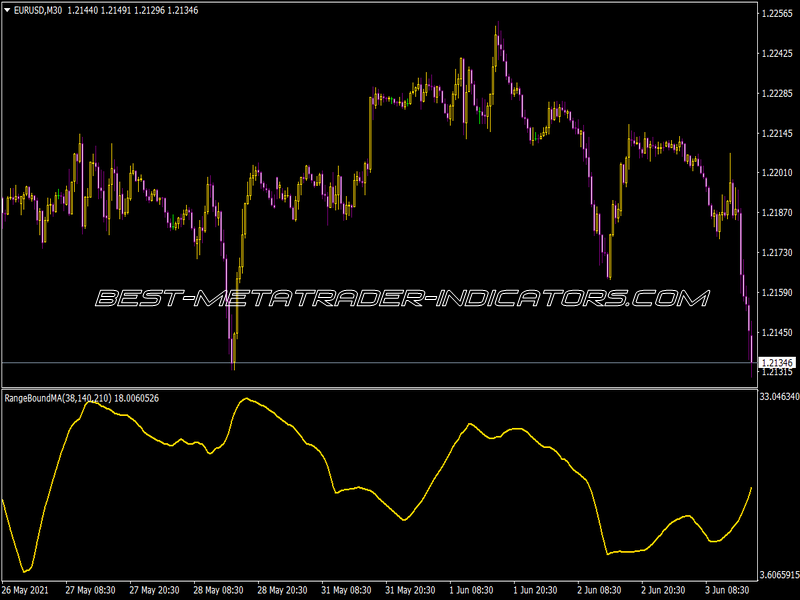Click the 1.22285 price scale label
This screenshot has width=800, height=600.
pyautogui.click(x=777, y=93)
